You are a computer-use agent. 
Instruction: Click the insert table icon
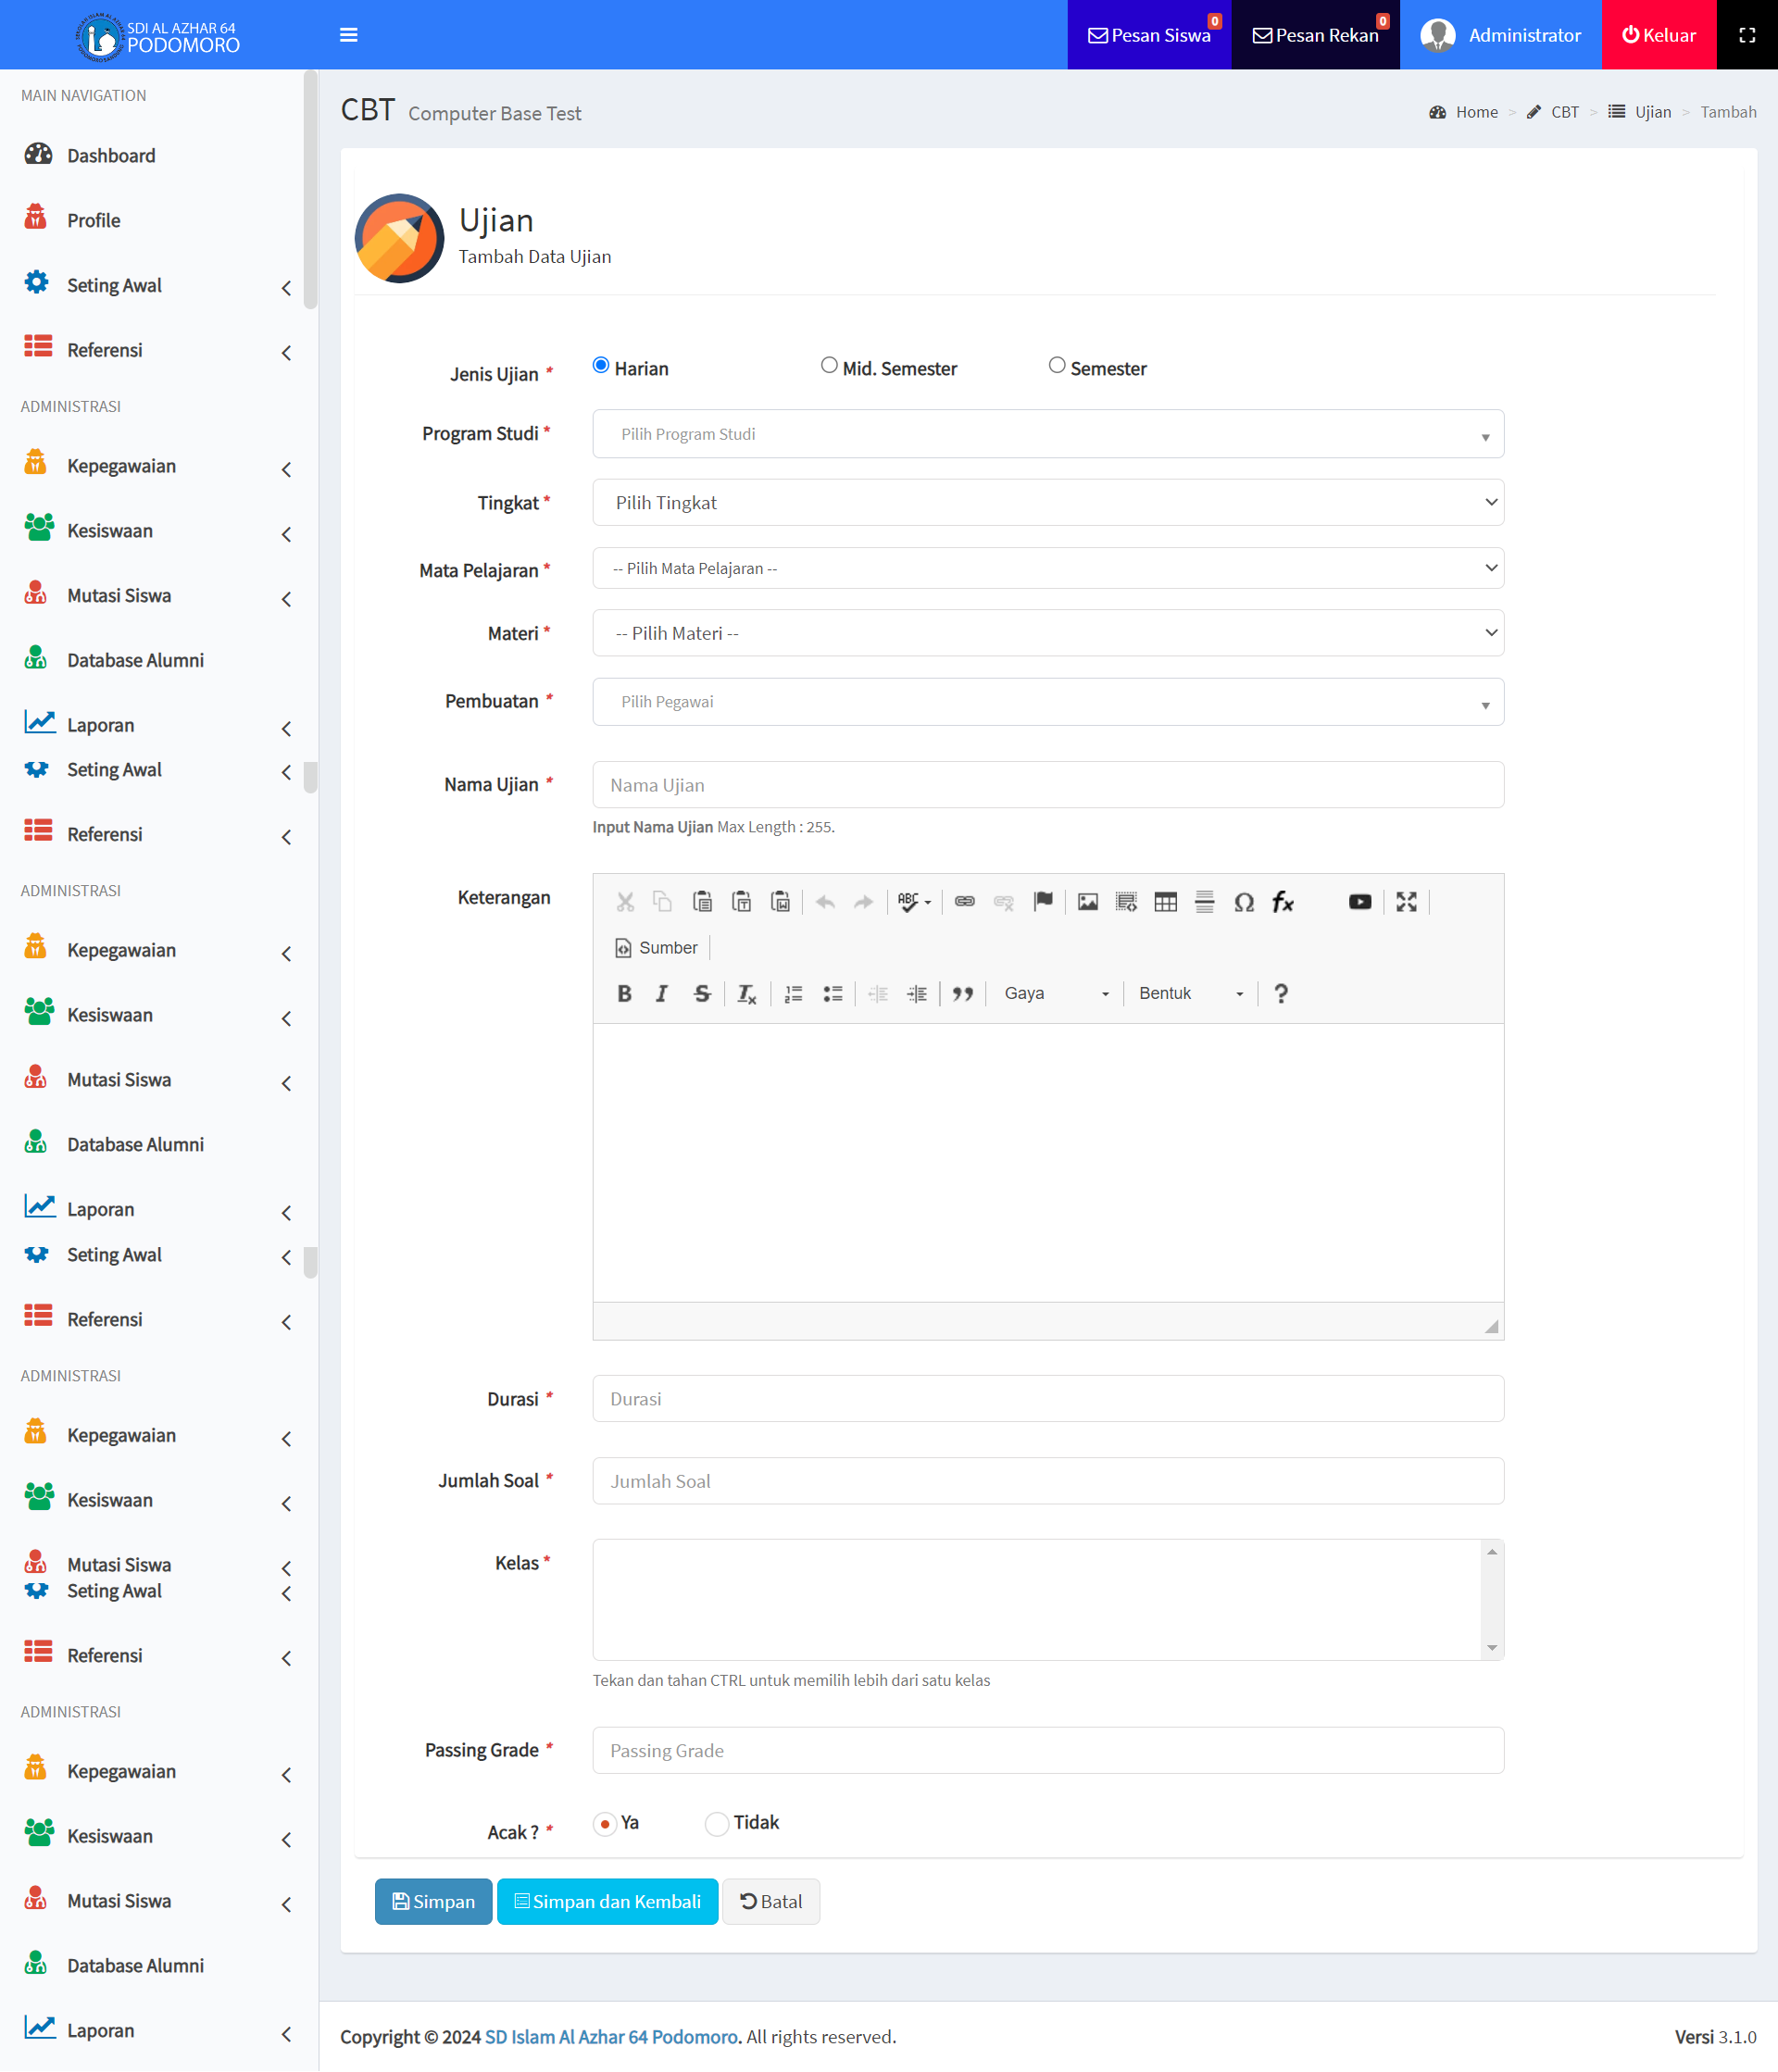pos(1165,902)
